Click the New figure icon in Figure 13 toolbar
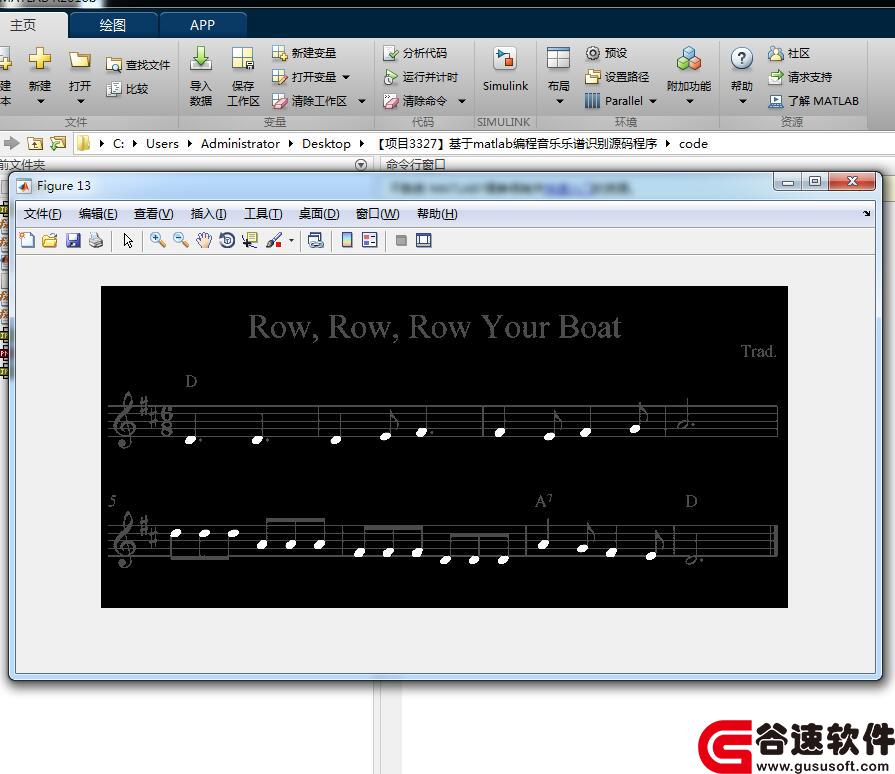This screenshot has width=895, height=774. [27, 240]
